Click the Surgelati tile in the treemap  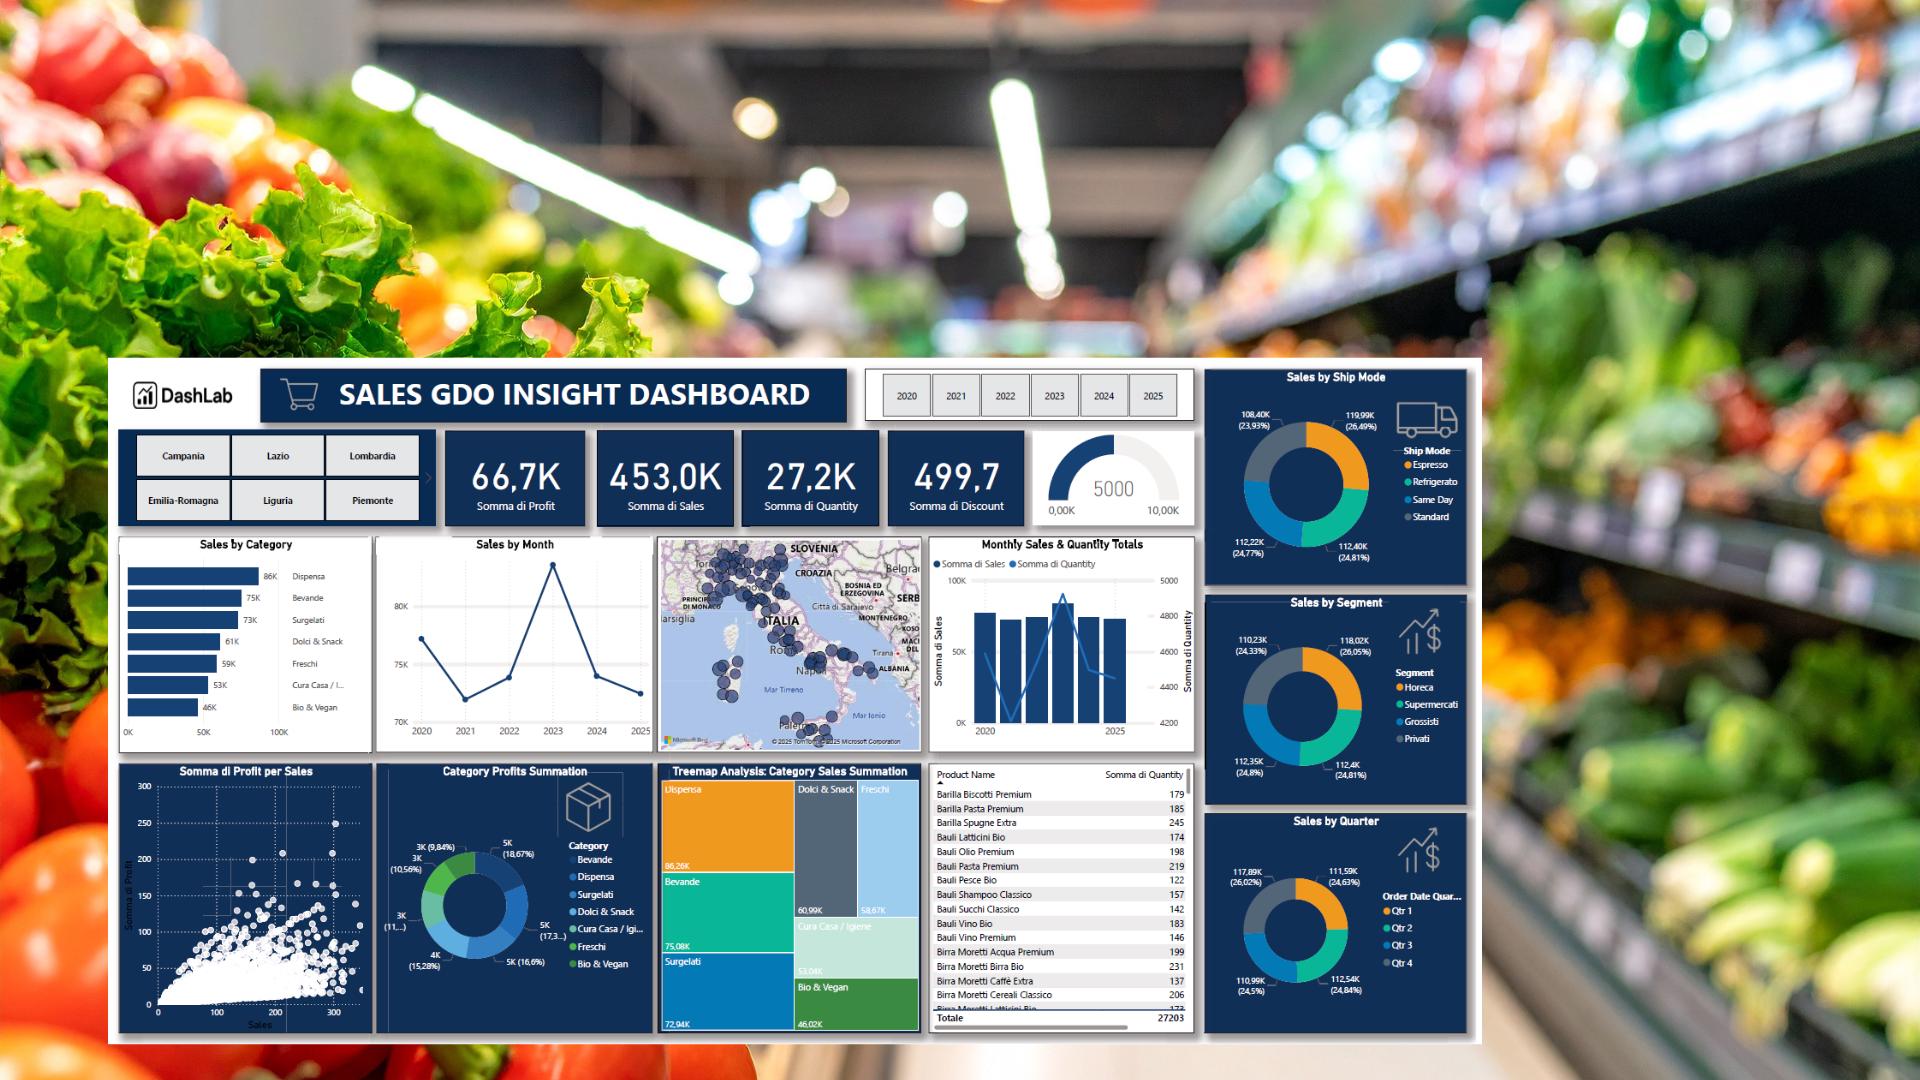point(728,992)
